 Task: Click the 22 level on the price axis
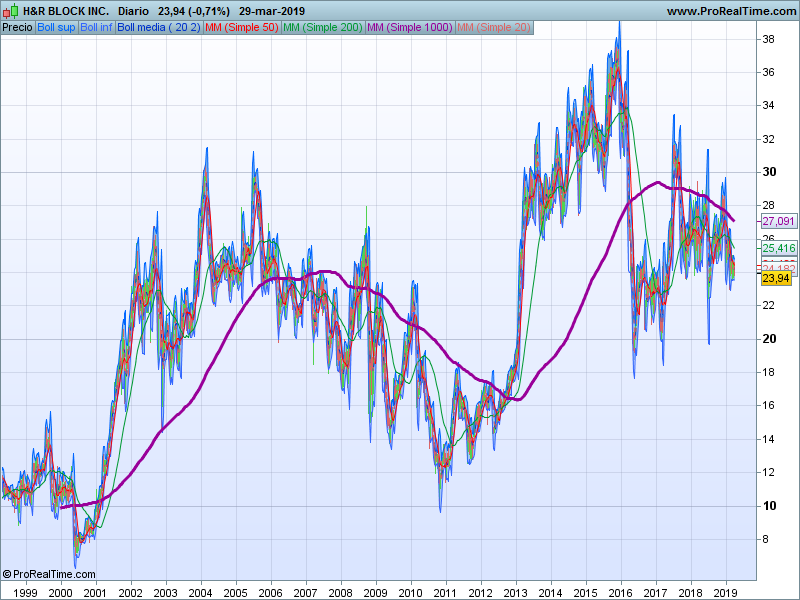(x=768, y=306)
